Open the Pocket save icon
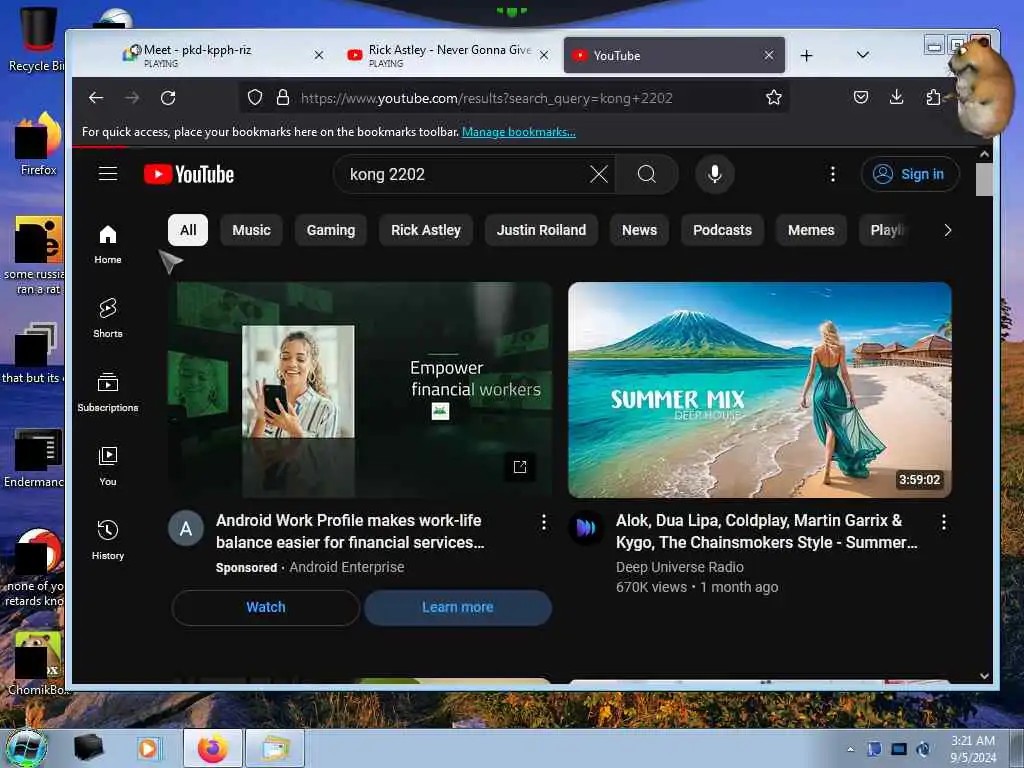Image resolution: width=1024 pixels, height=768 pixels. click(861, 97)
